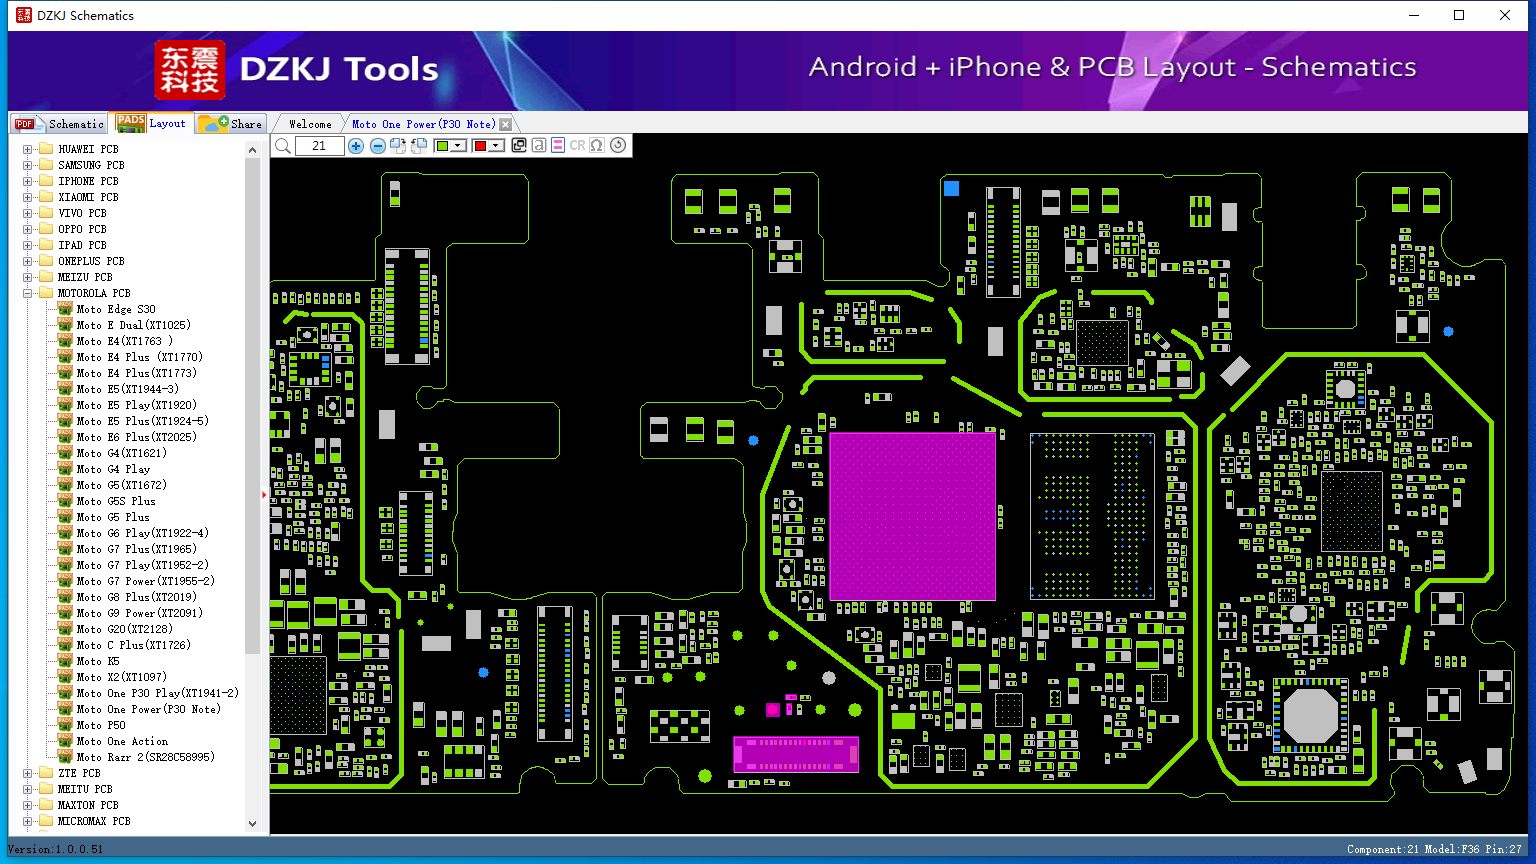Select Moto One Power(P30 Note) in tree
This screenshot has height=864, width=1536.
[148, 709]
